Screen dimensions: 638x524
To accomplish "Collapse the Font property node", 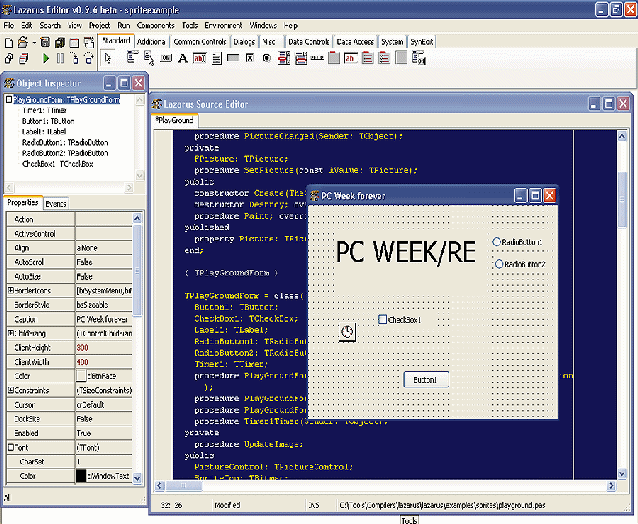I will (x=9, y=447).
